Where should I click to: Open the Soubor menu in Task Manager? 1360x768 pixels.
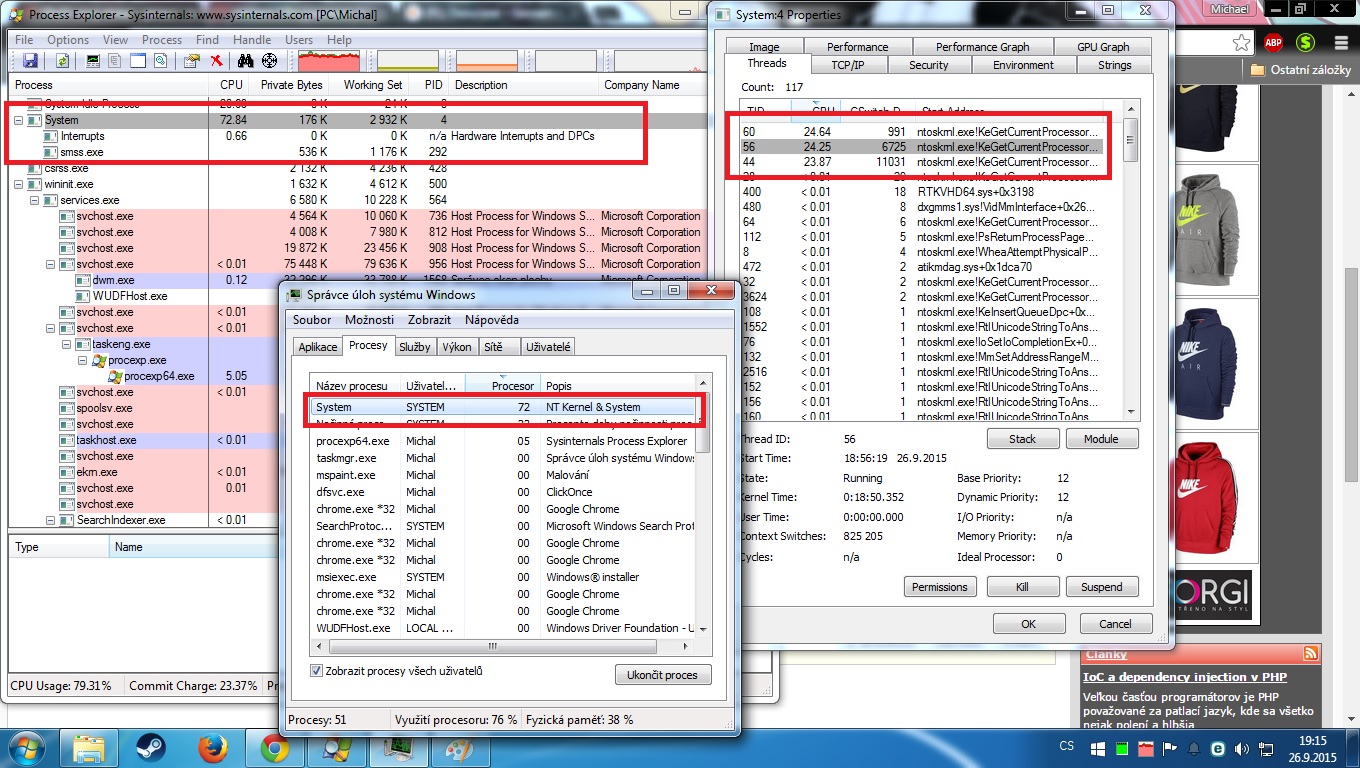(311, 320)
